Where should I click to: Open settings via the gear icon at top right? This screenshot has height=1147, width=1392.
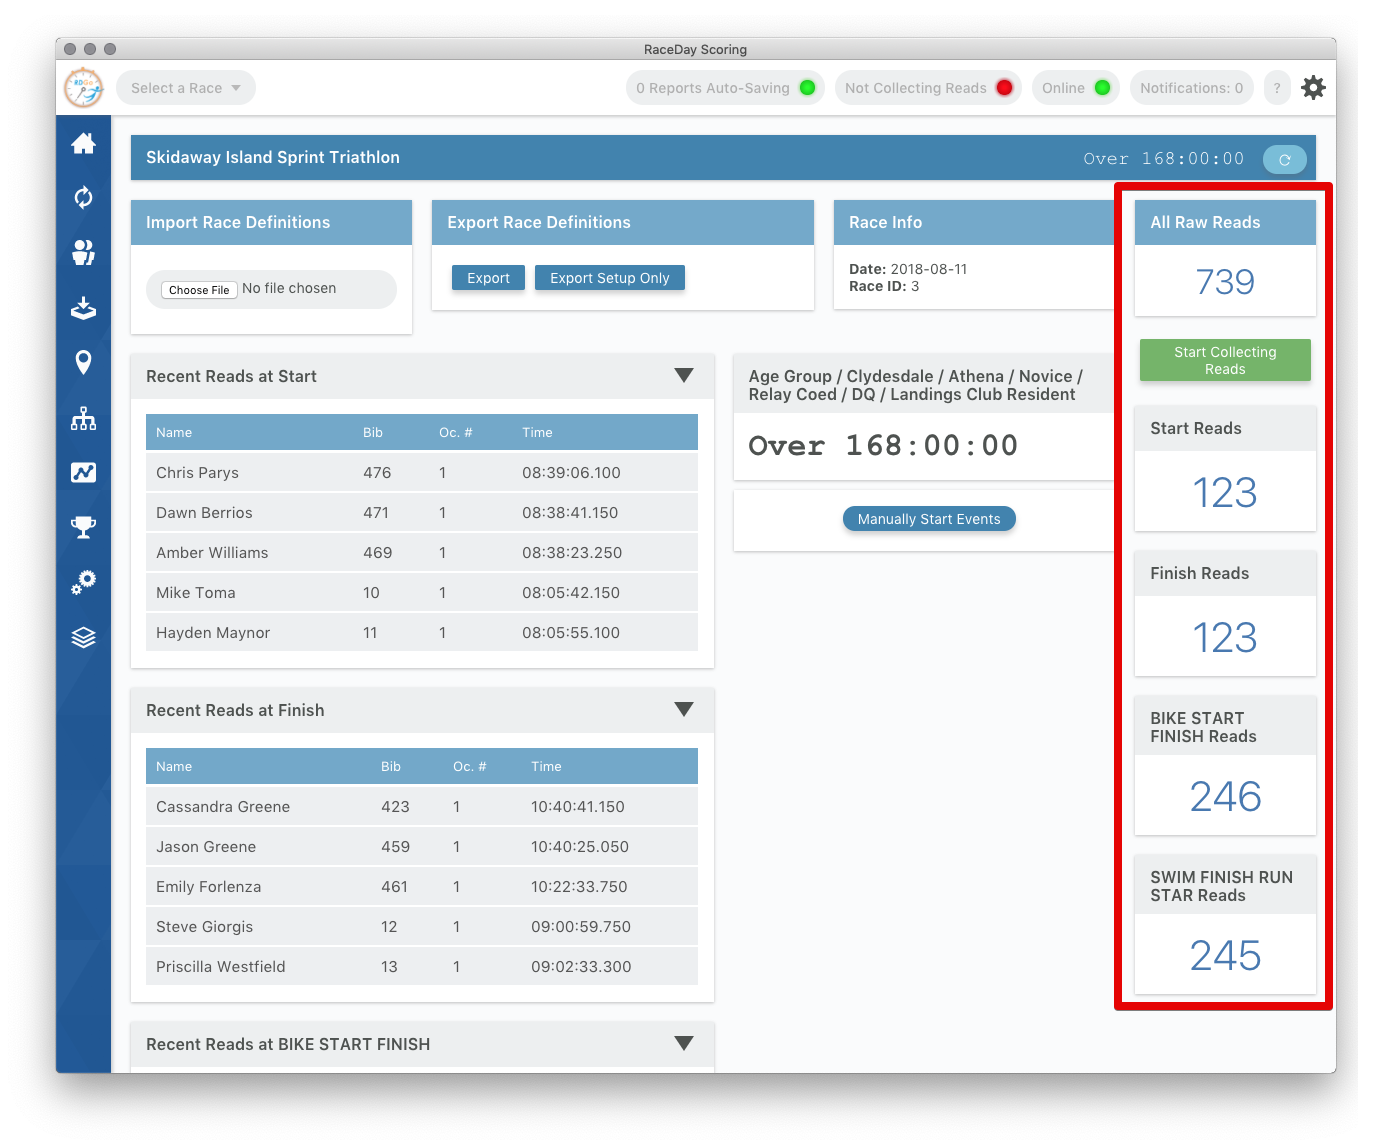coord(1313,87)
